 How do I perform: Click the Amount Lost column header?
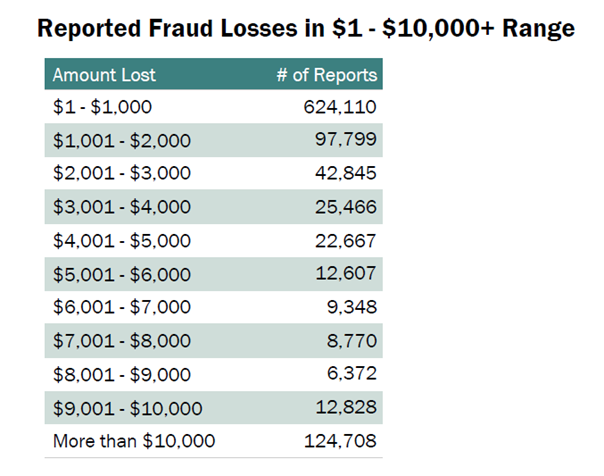point(104,75)
